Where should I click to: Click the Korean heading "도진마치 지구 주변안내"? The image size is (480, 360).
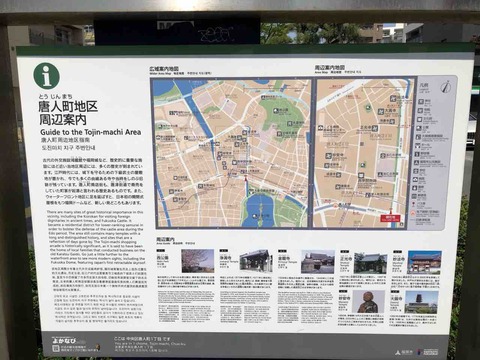(x=68, y=147)
